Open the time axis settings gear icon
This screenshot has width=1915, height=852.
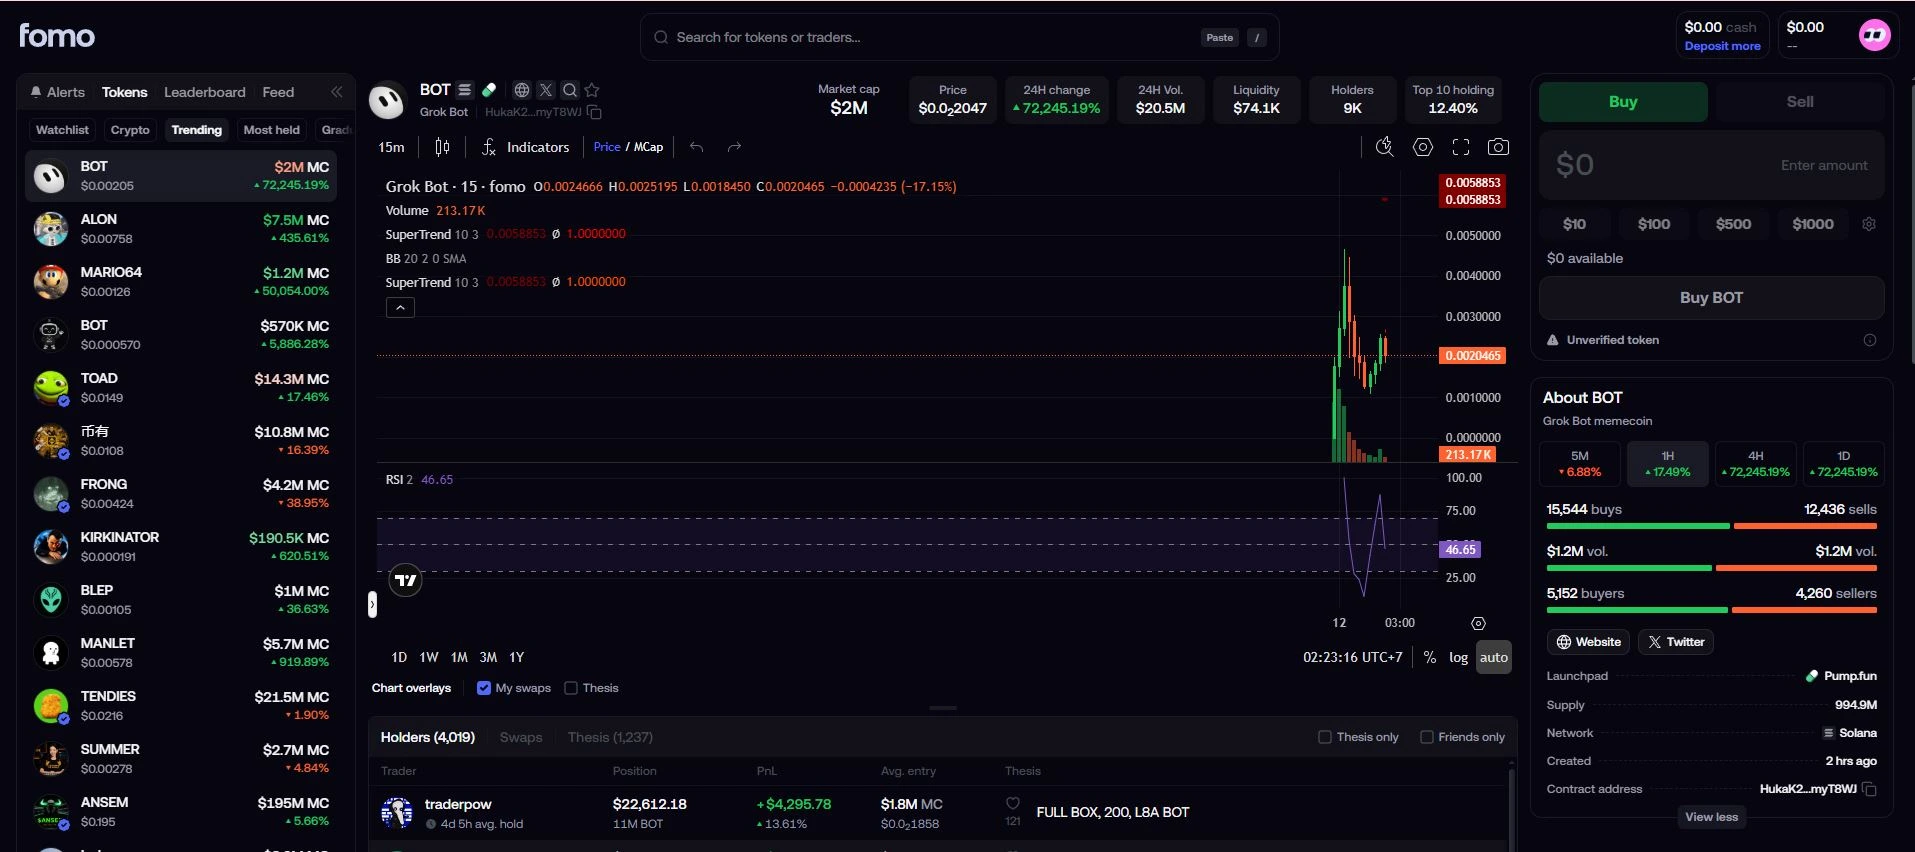pos(1478,623)
